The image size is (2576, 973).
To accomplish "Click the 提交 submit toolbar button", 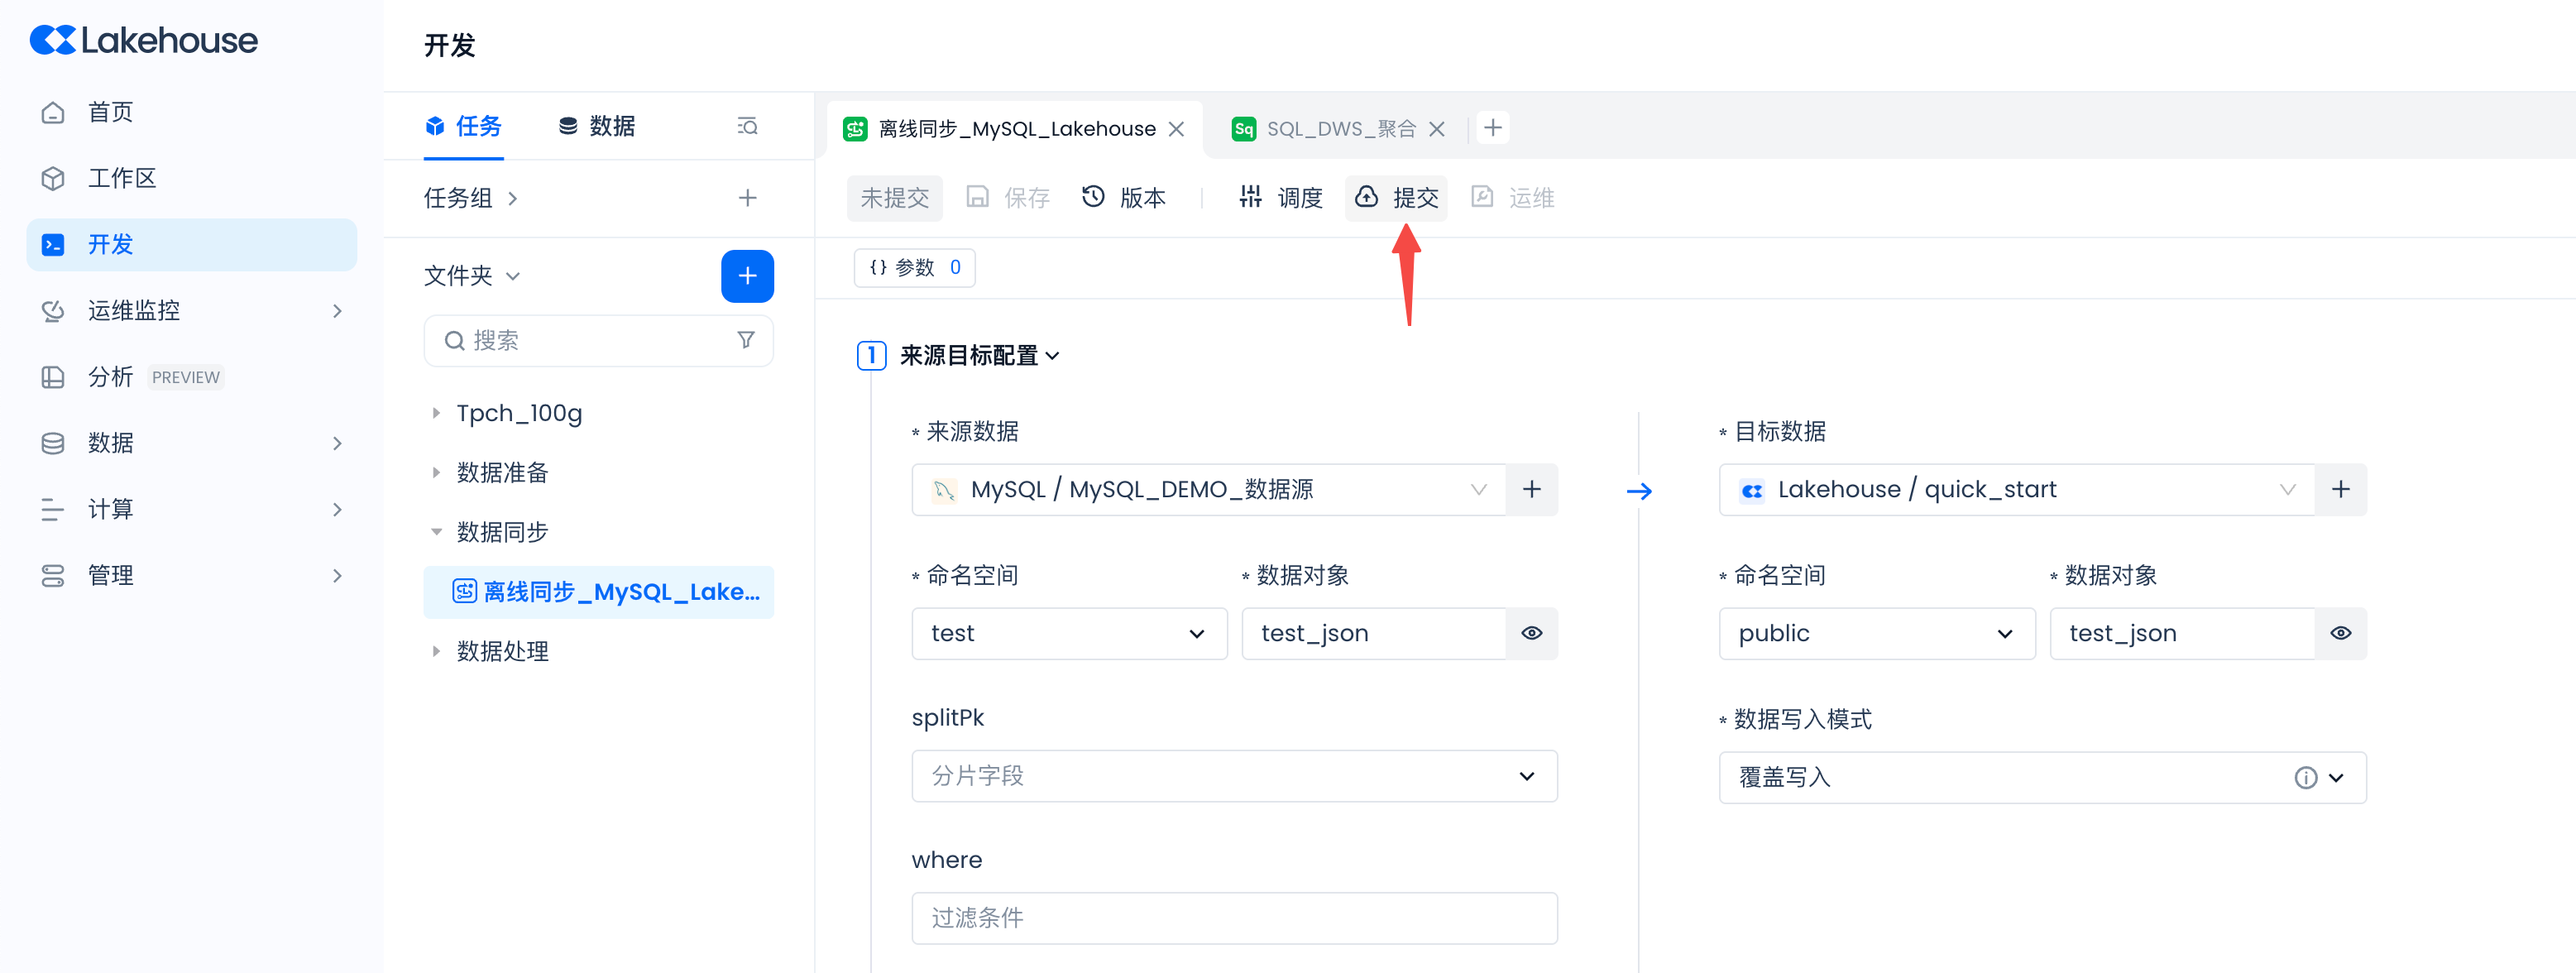I will coord(1396,198).
